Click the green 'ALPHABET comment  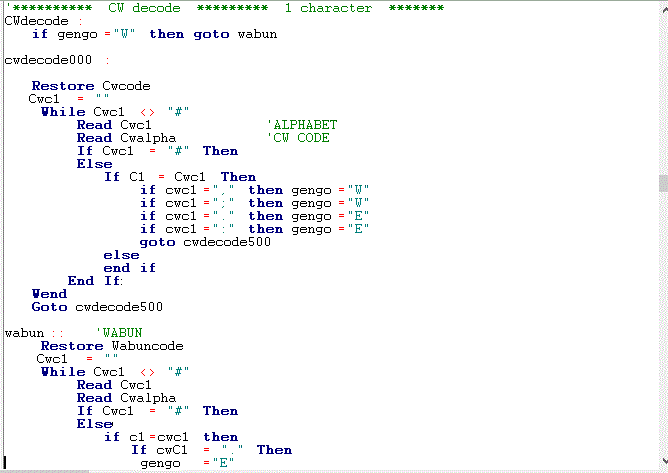point(301,125)
